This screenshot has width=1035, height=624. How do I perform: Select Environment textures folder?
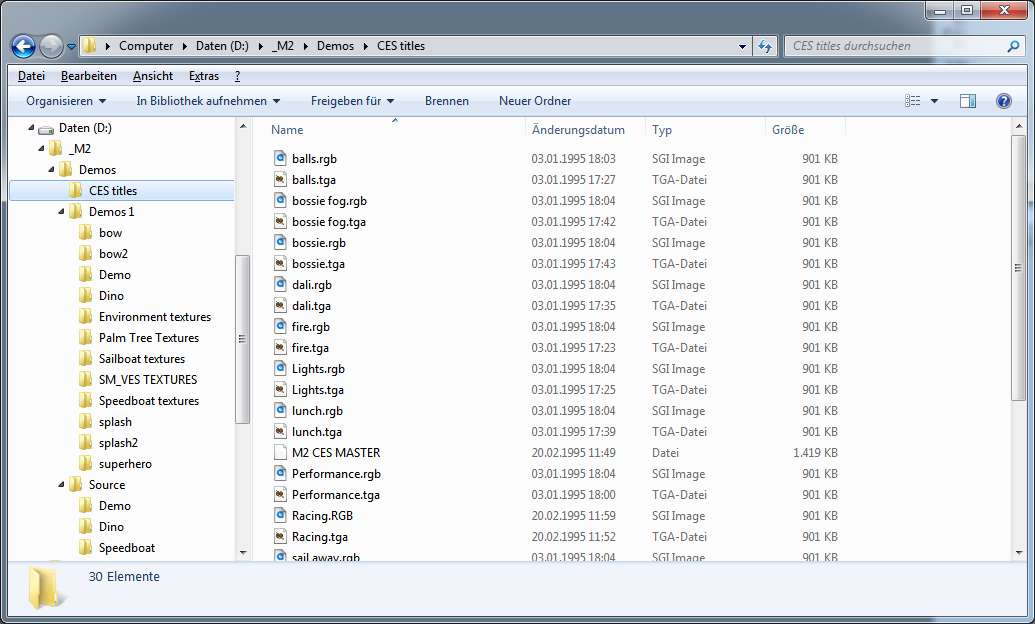(x=154, y=317)
